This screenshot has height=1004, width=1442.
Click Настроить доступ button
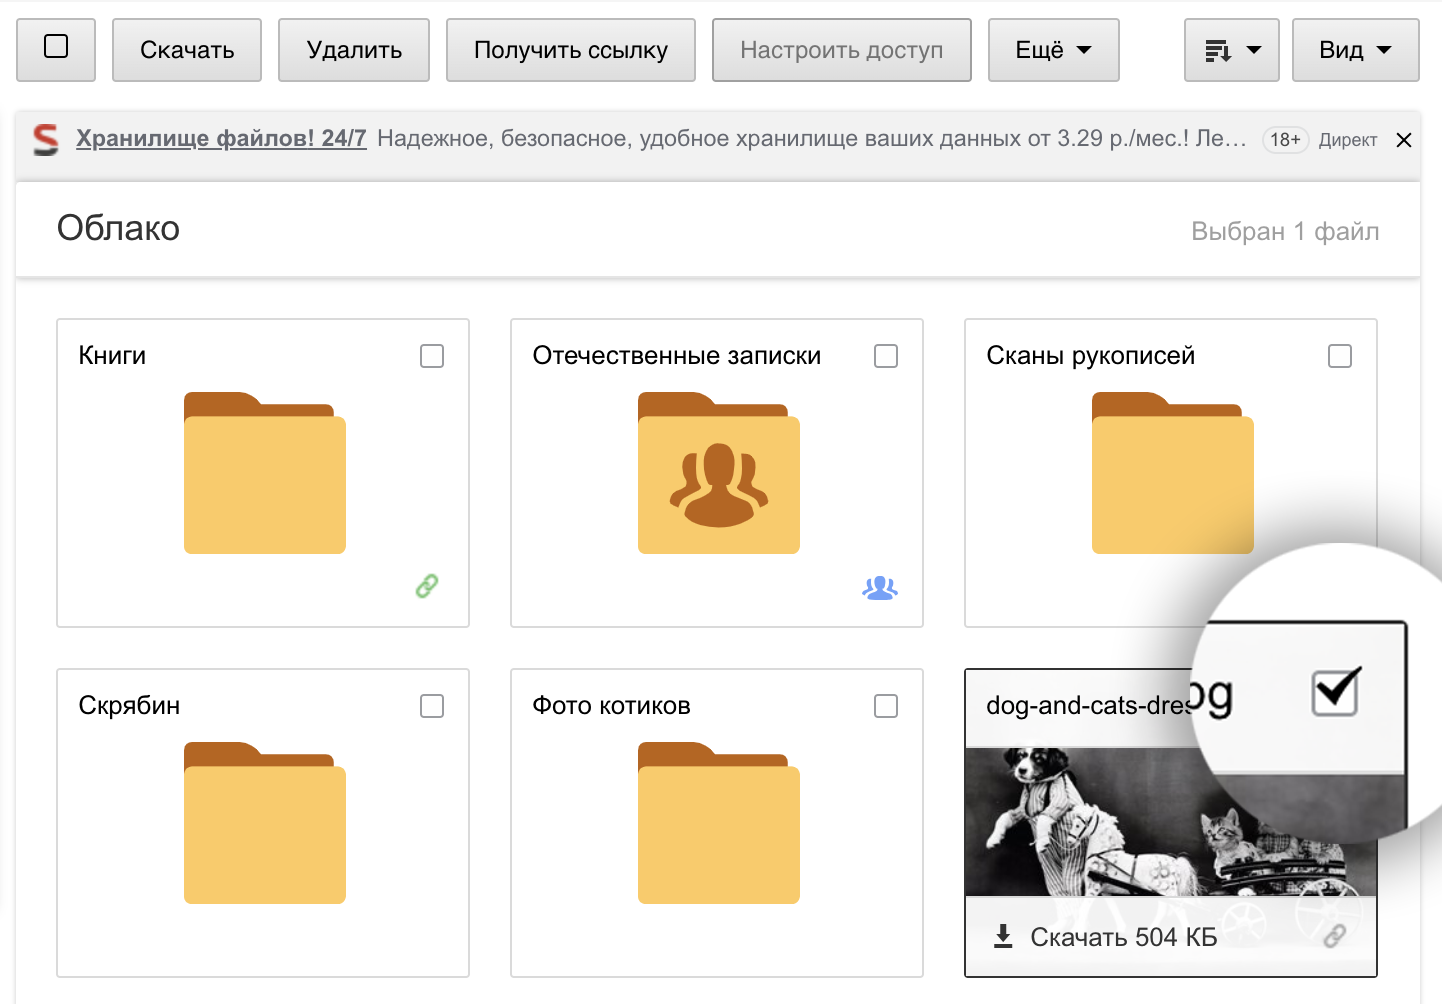pos(842,50)
